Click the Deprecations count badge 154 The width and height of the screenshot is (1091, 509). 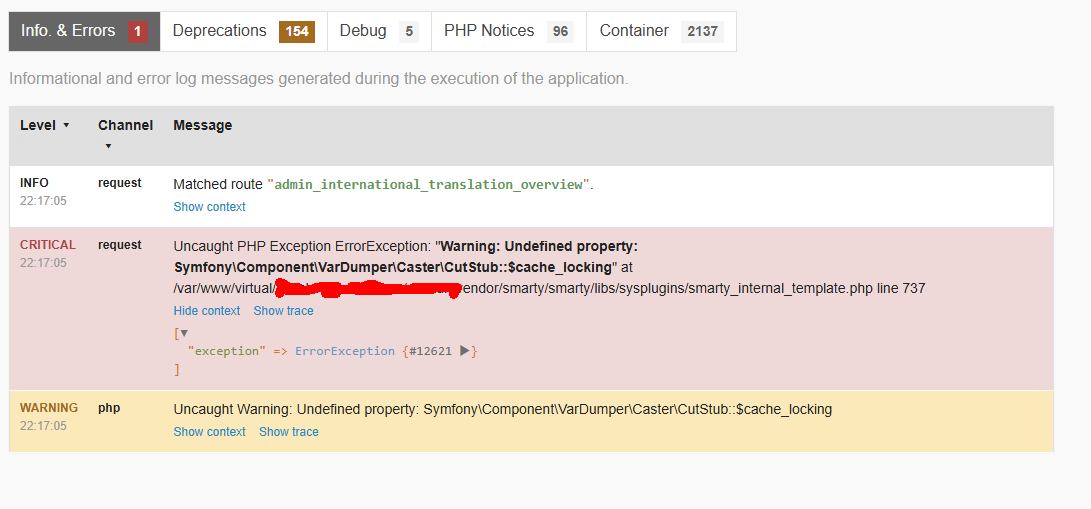pyautogui.click(x=297, y=31)
